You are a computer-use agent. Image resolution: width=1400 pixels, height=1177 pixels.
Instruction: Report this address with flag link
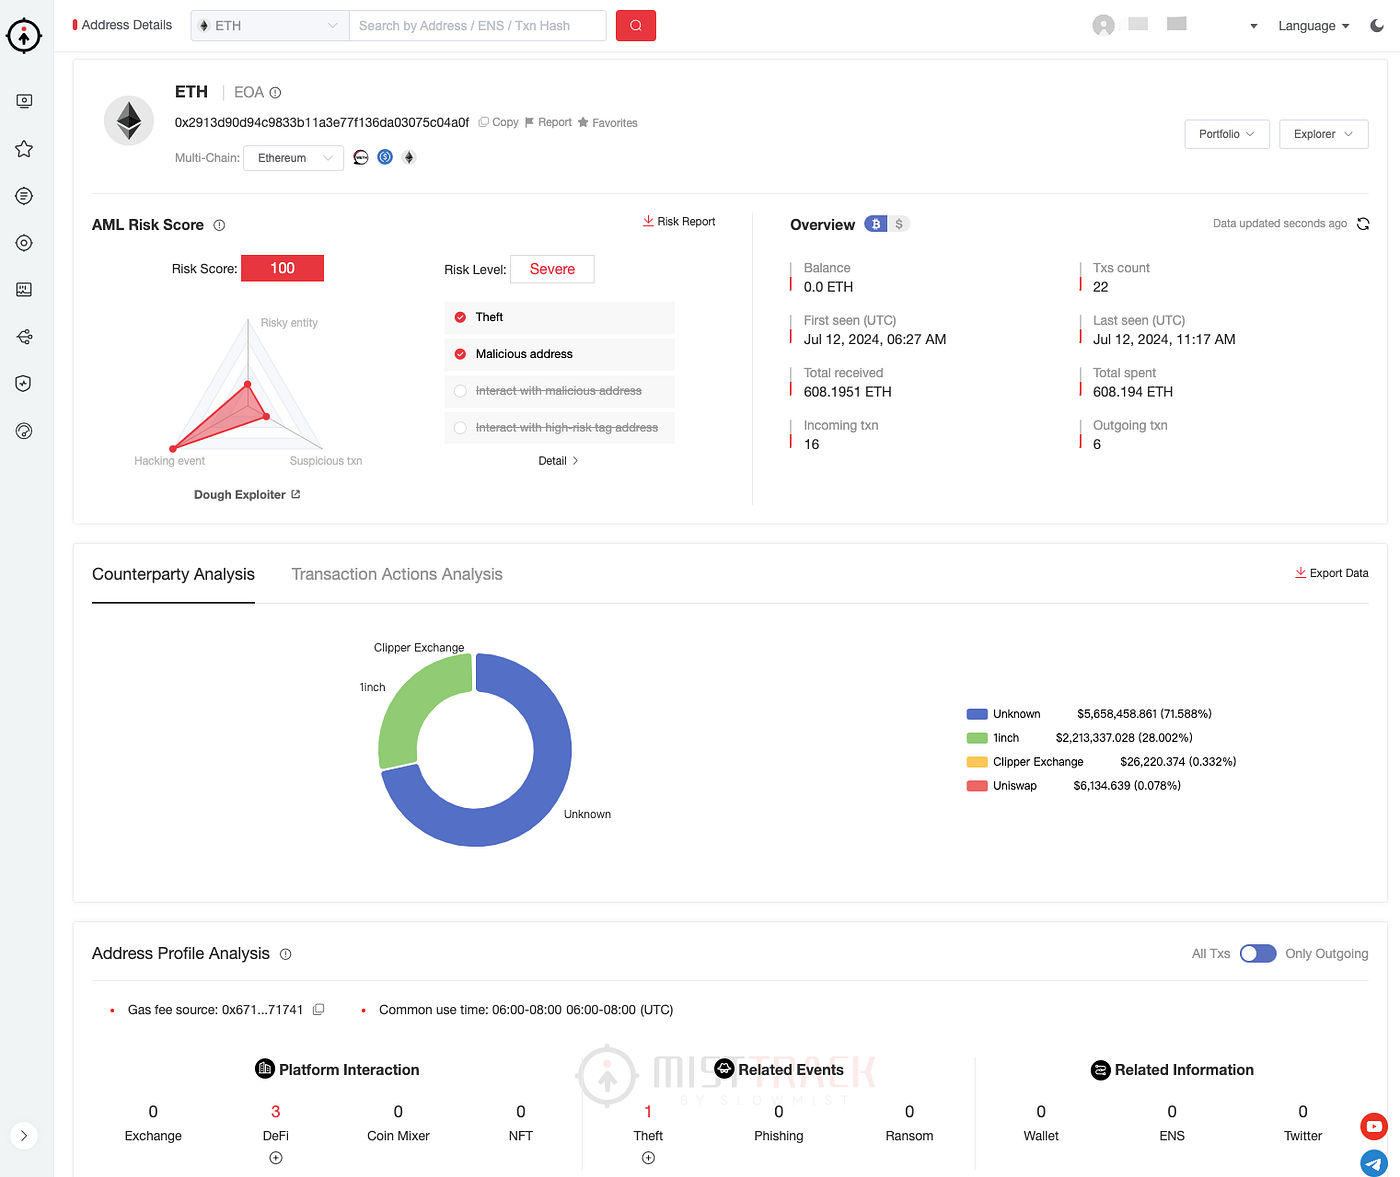point(548,122)
